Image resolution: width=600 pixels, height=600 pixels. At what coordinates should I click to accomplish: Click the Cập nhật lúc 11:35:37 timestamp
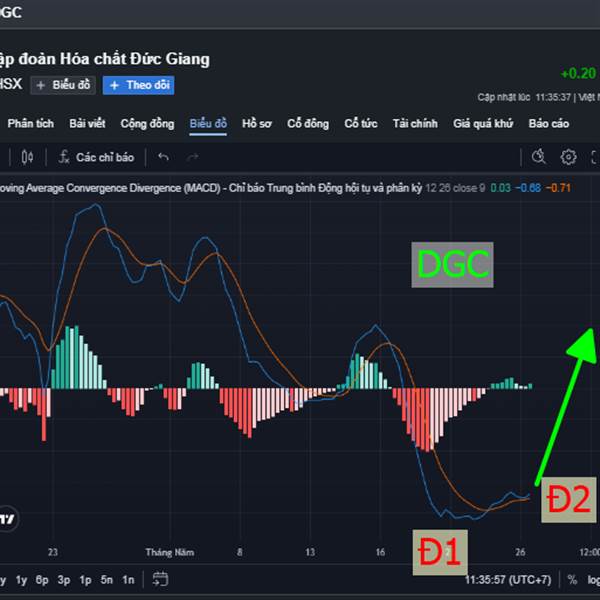(524, 97)
